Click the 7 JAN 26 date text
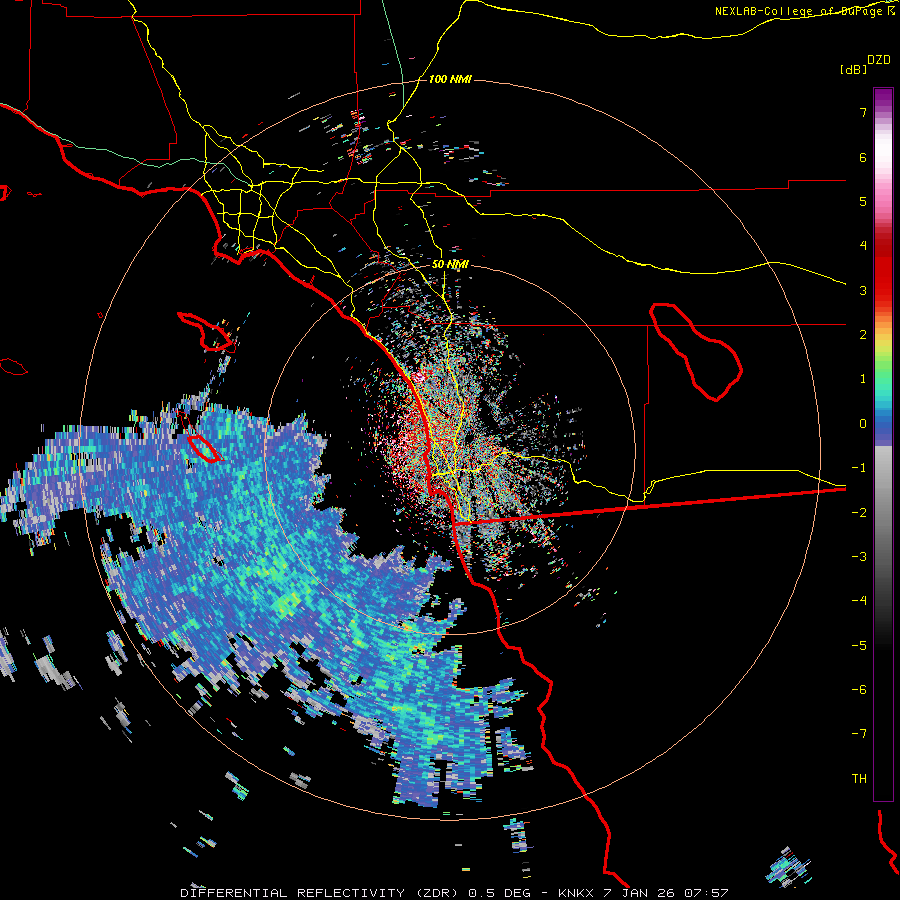This screenshot has width=900, height=900. click(x=639, y=893)
